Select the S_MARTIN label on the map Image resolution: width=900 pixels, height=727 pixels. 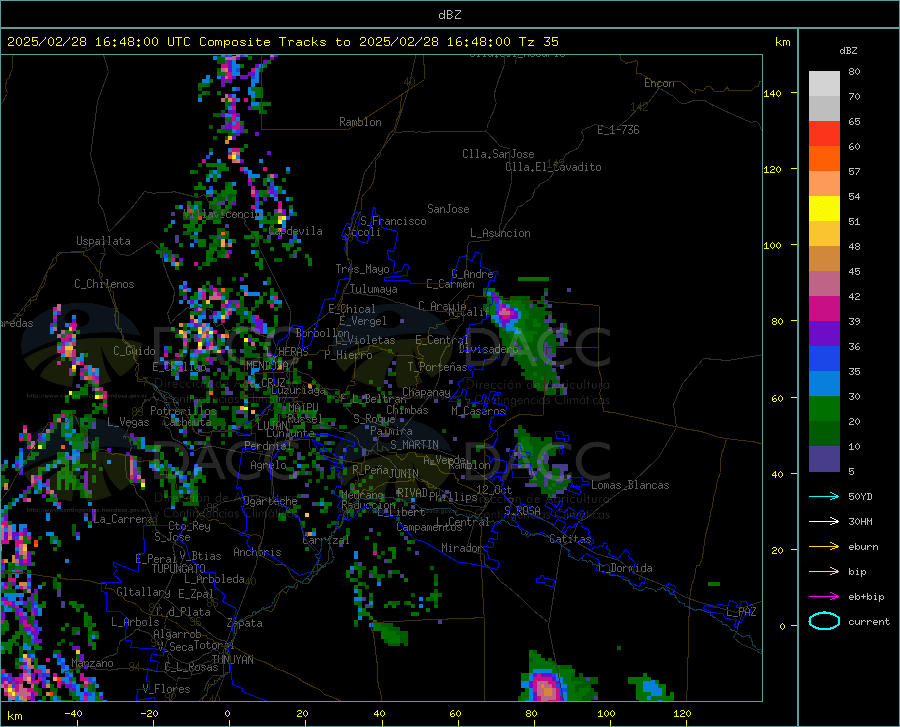[x=414, y=445]
